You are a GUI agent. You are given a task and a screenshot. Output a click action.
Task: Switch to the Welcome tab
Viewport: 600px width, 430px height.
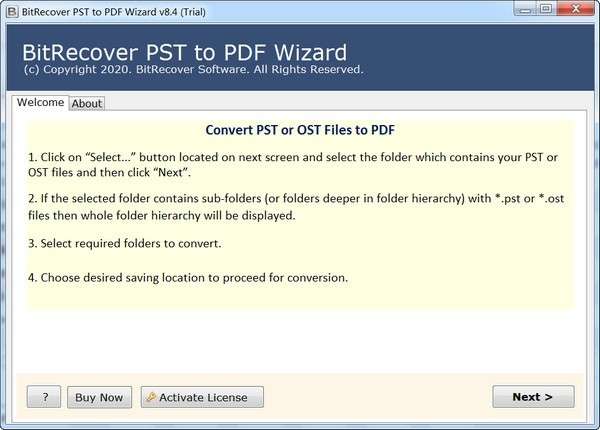point(40,102)
